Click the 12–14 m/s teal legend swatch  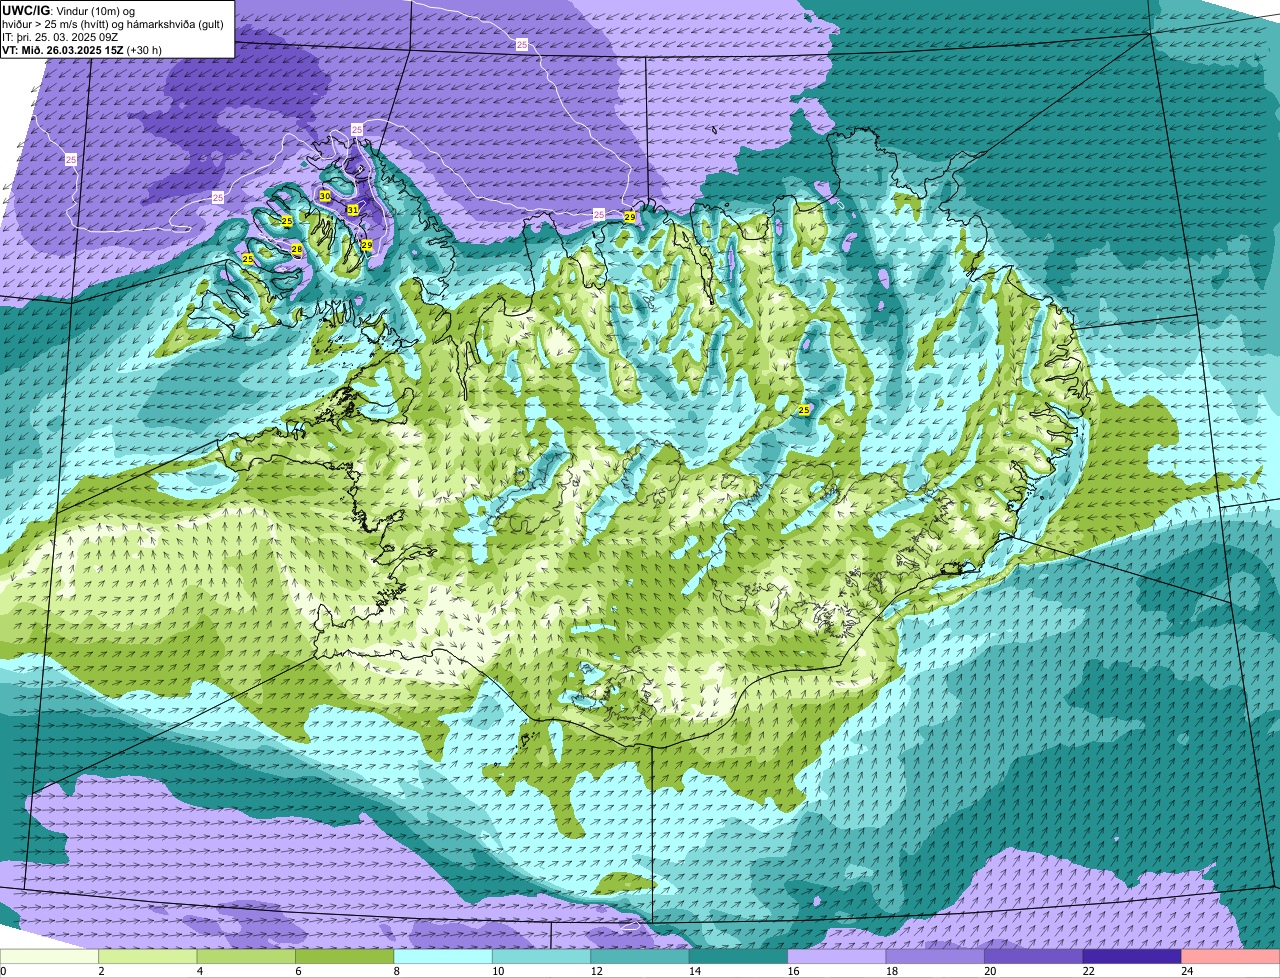tap(640, 956)
